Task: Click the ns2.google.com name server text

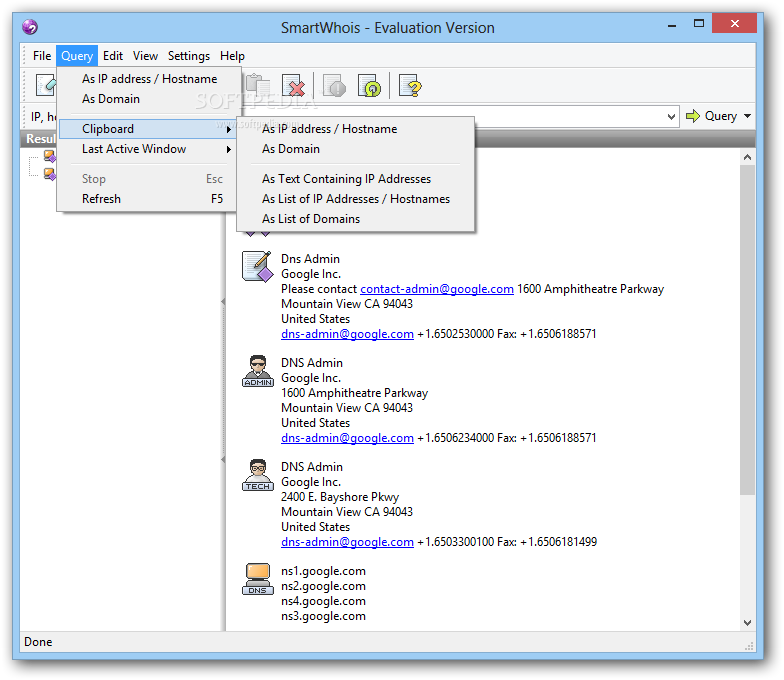Action: point(324,586)
